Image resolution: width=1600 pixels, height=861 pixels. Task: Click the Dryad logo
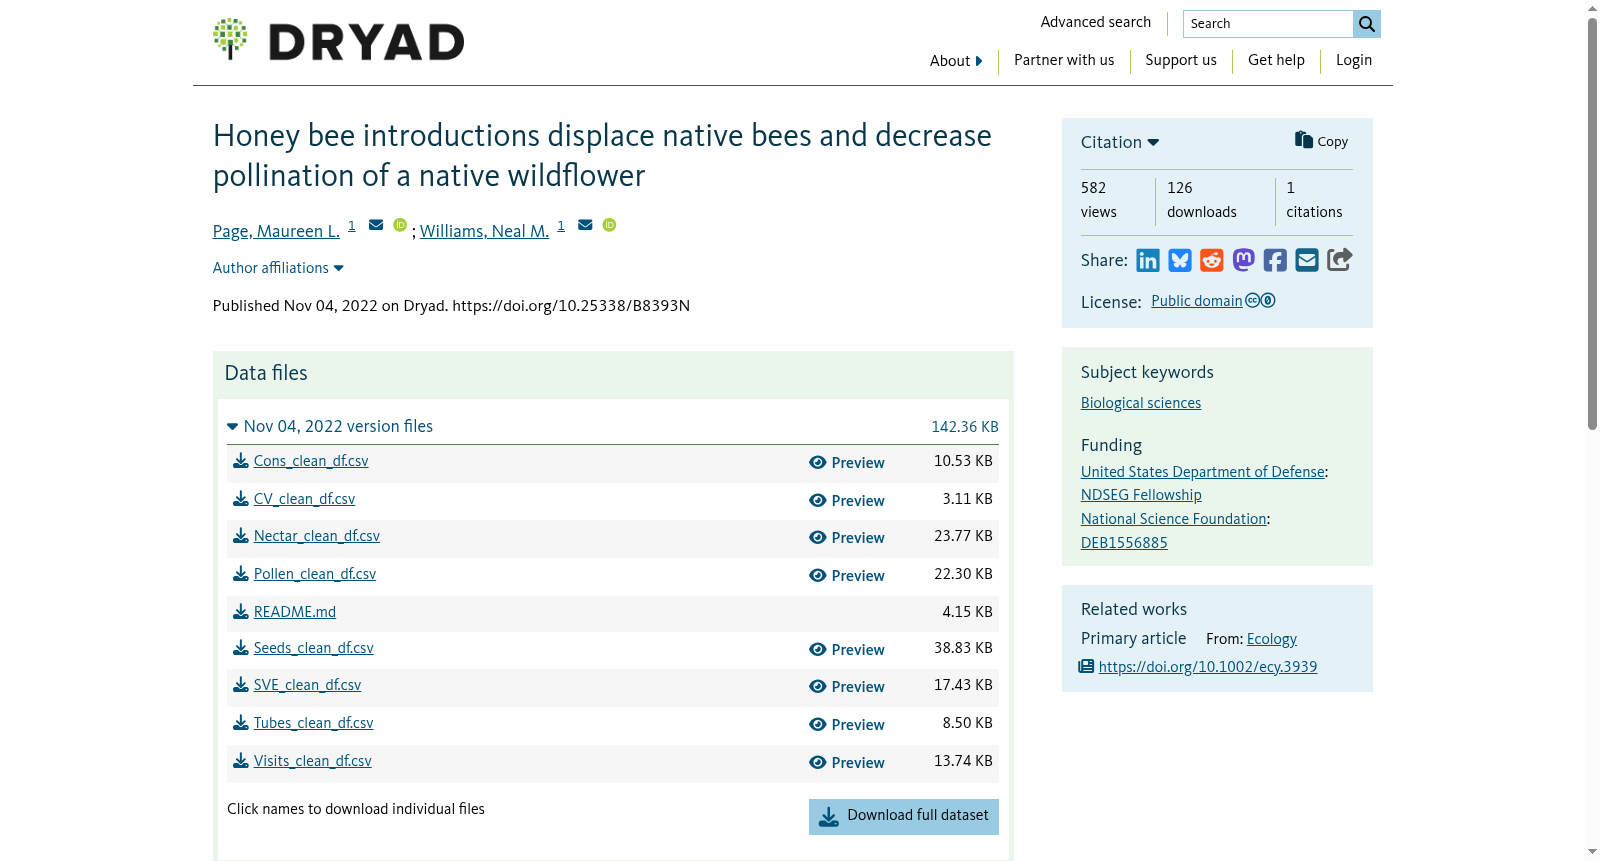[338, 40]
